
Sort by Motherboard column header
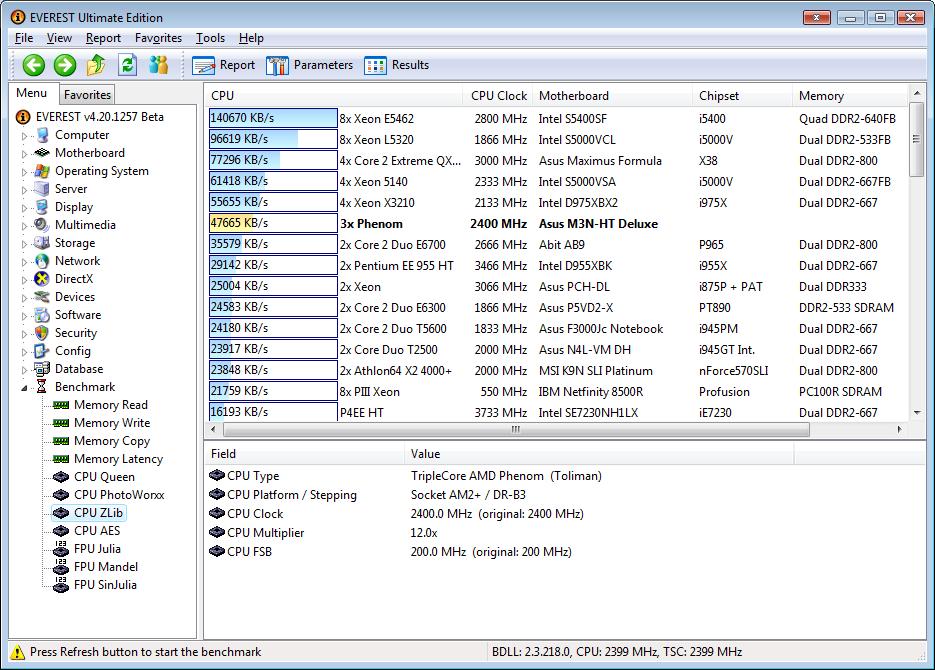(x=612, y=95)
